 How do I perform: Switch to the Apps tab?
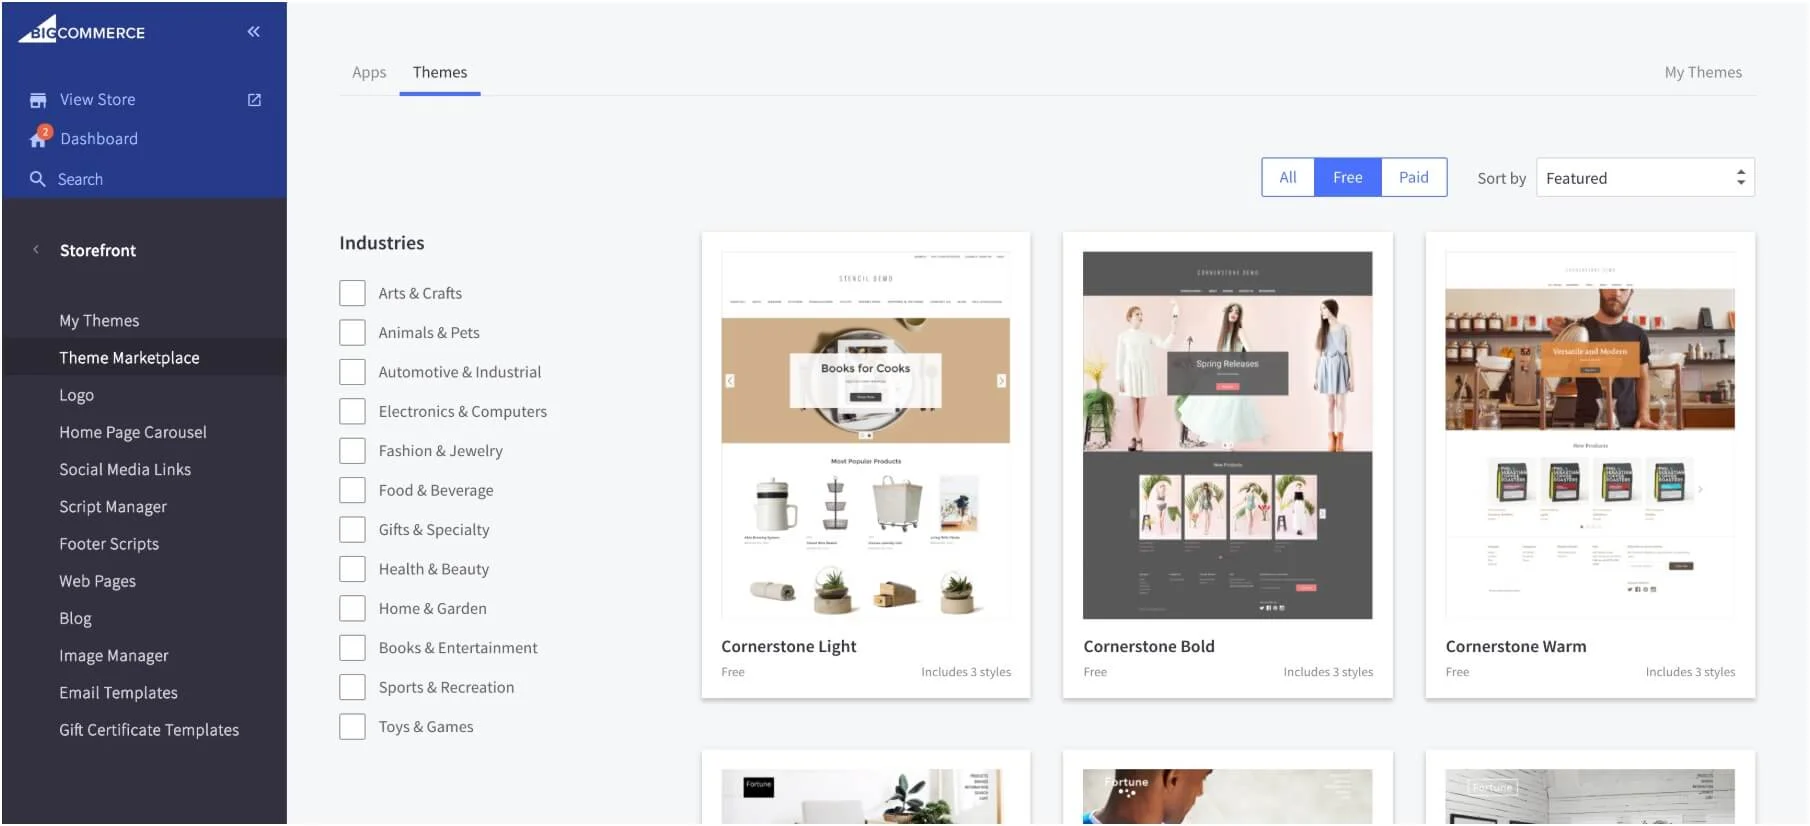(x=369, y=72)
